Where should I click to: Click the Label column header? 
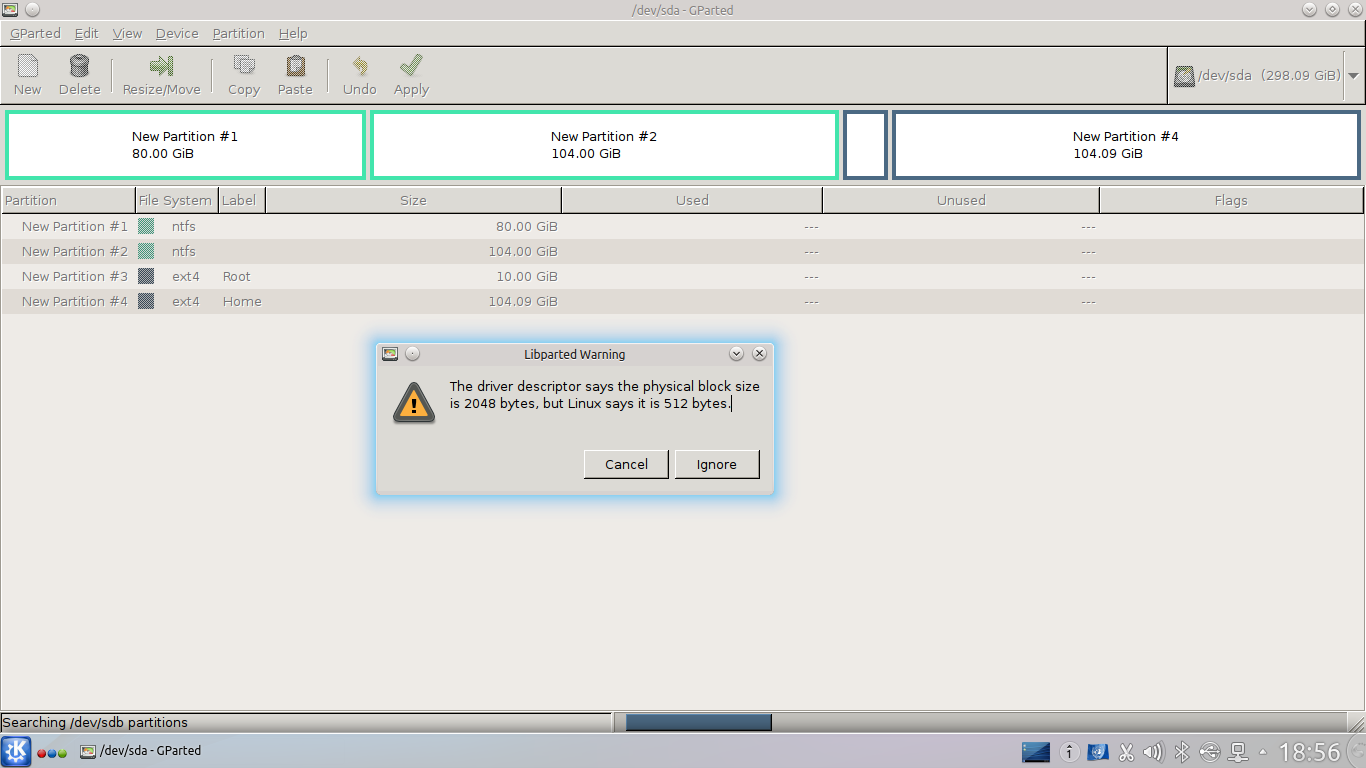coord(241,200)
